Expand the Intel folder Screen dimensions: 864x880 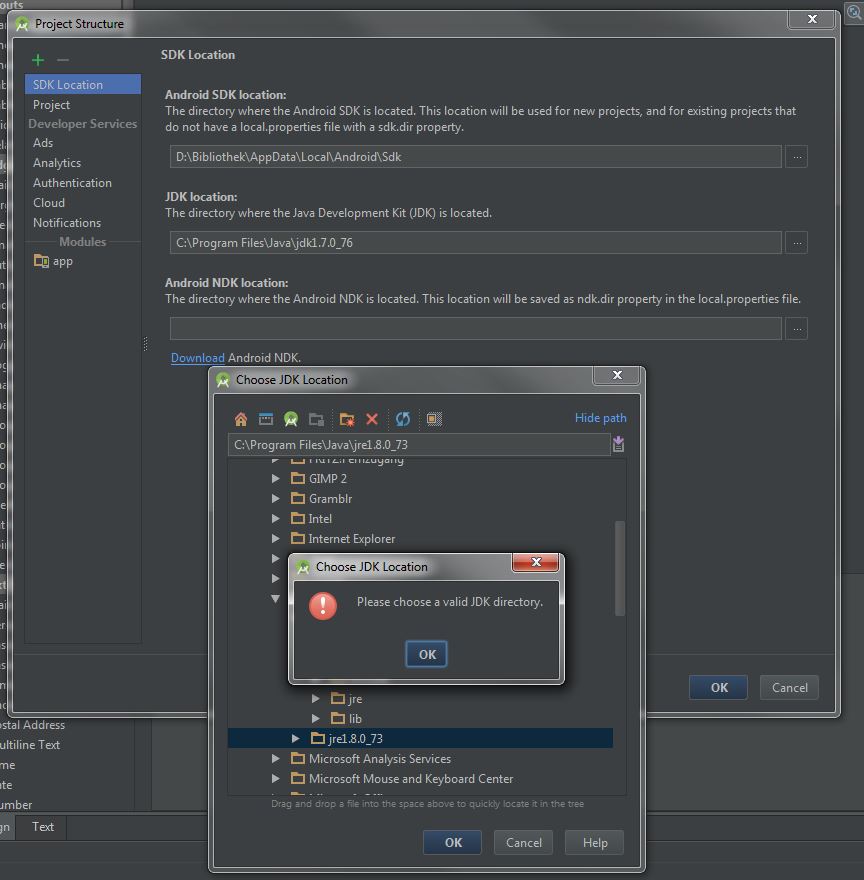[x=276, y=519]
